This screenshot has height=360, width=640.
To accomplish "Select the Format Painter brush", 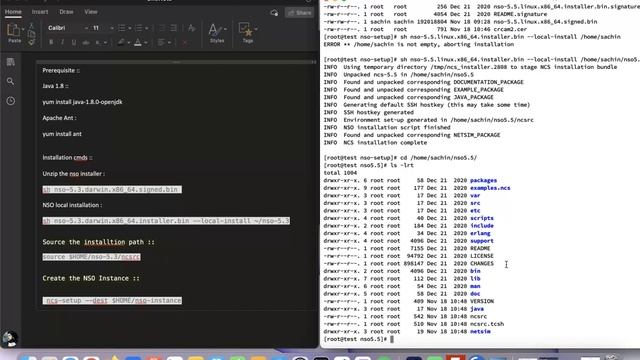I will pos(31,42).
